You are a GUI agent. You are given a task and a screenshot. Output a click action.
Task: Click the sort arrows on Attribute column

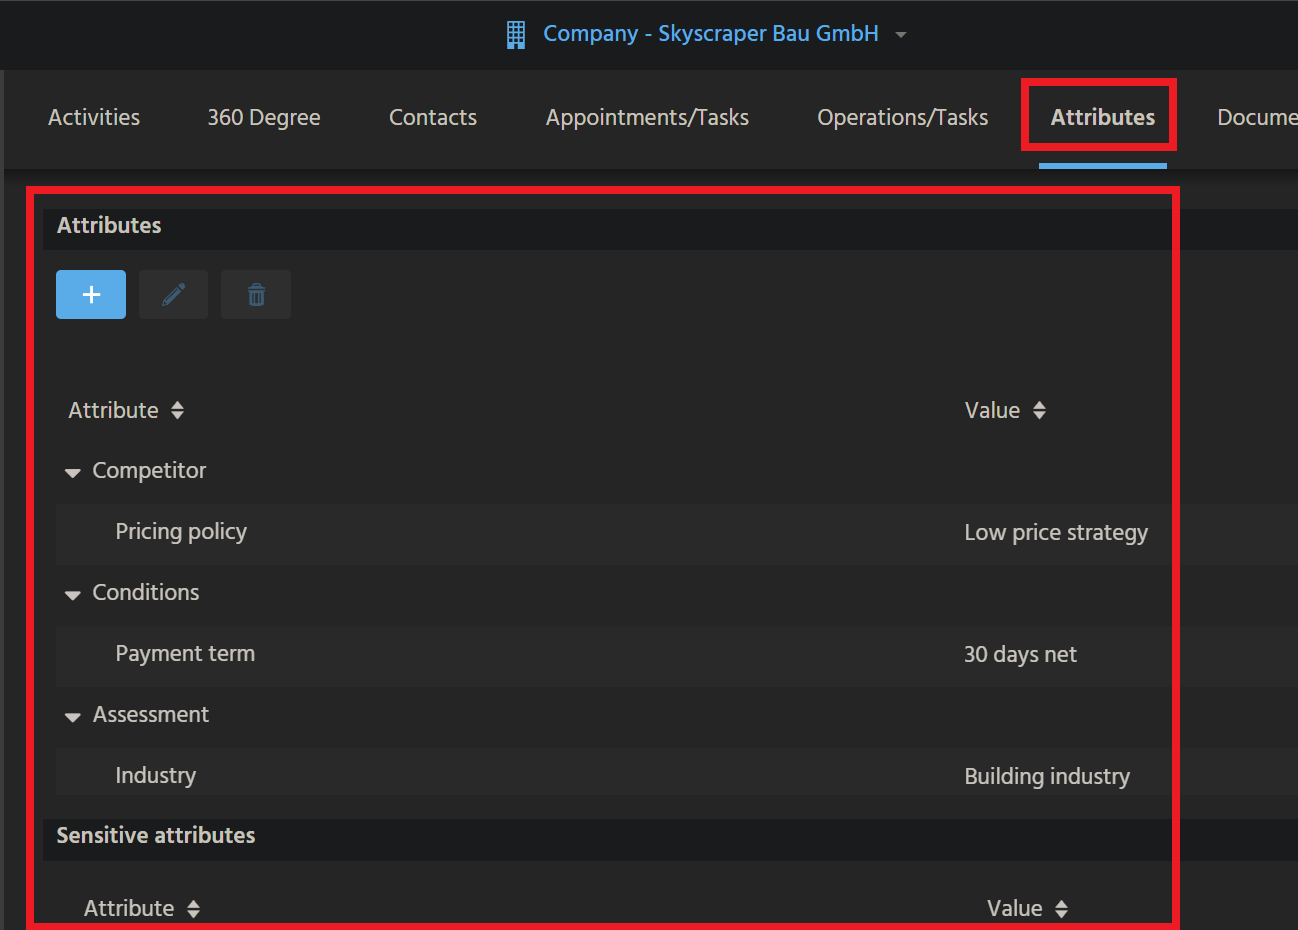(176, 410)
